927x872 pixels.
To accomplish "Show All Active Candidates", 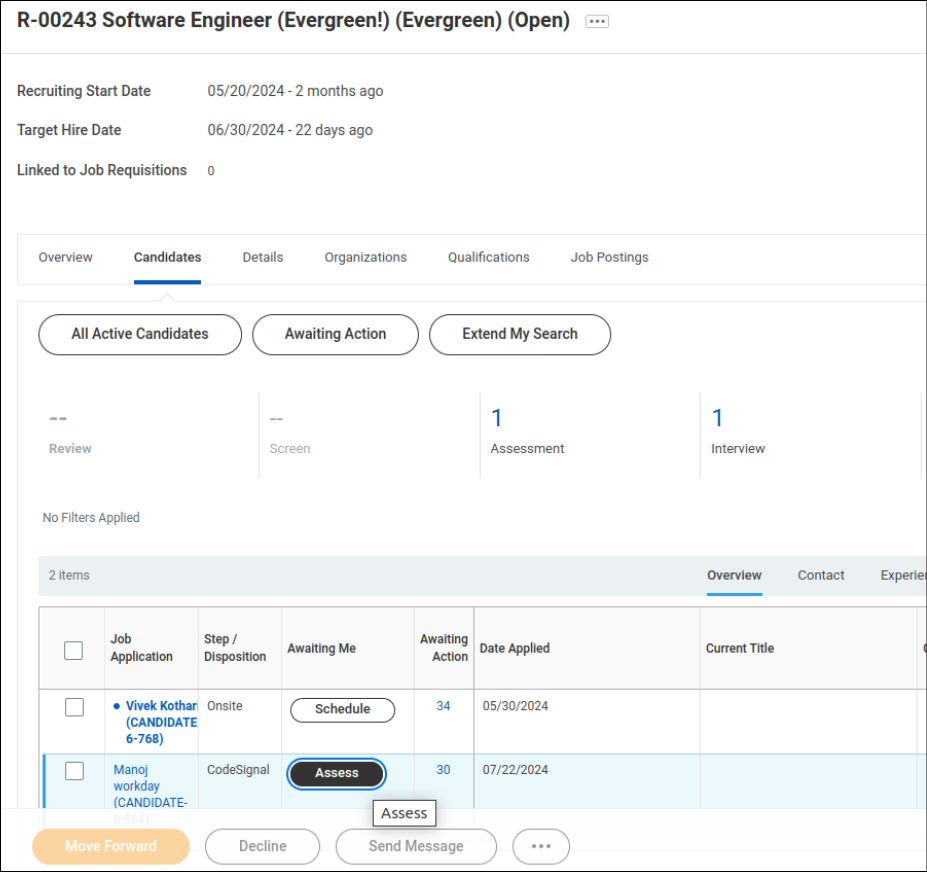I will tap(140, 334).
